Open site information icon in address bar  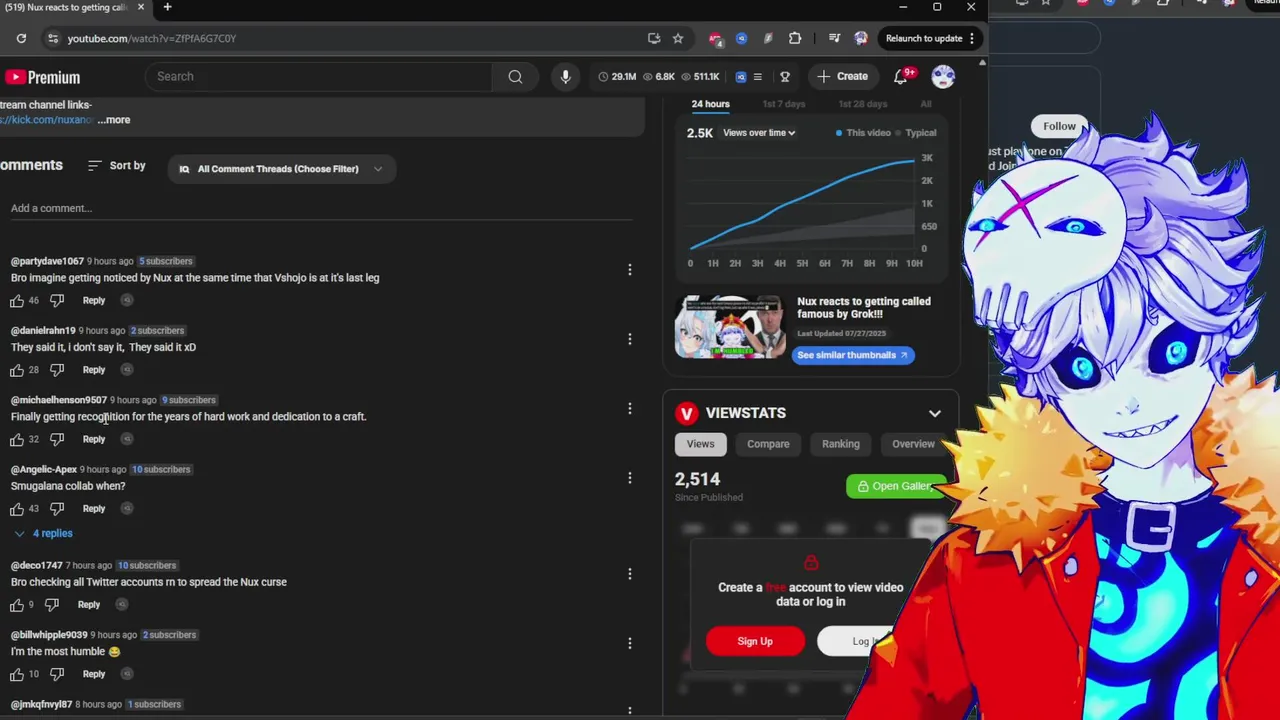(52, 38)
